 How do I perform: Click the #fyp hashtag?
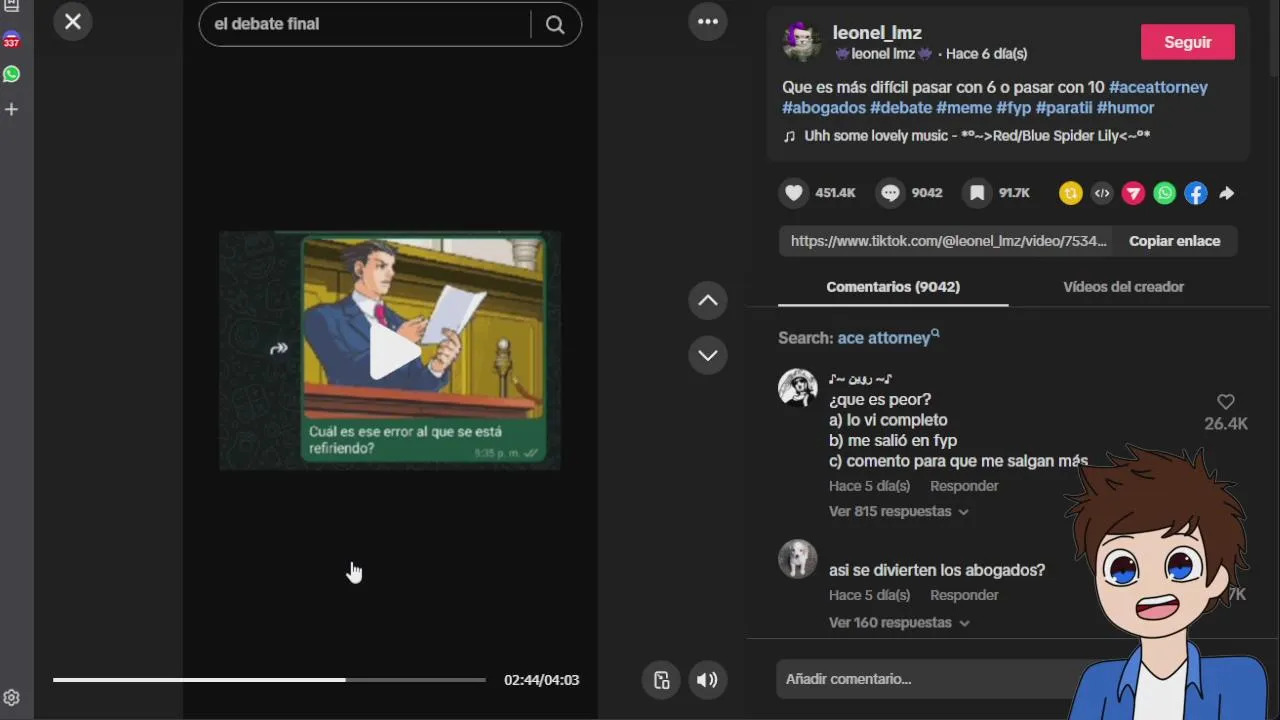(1014, 108)
